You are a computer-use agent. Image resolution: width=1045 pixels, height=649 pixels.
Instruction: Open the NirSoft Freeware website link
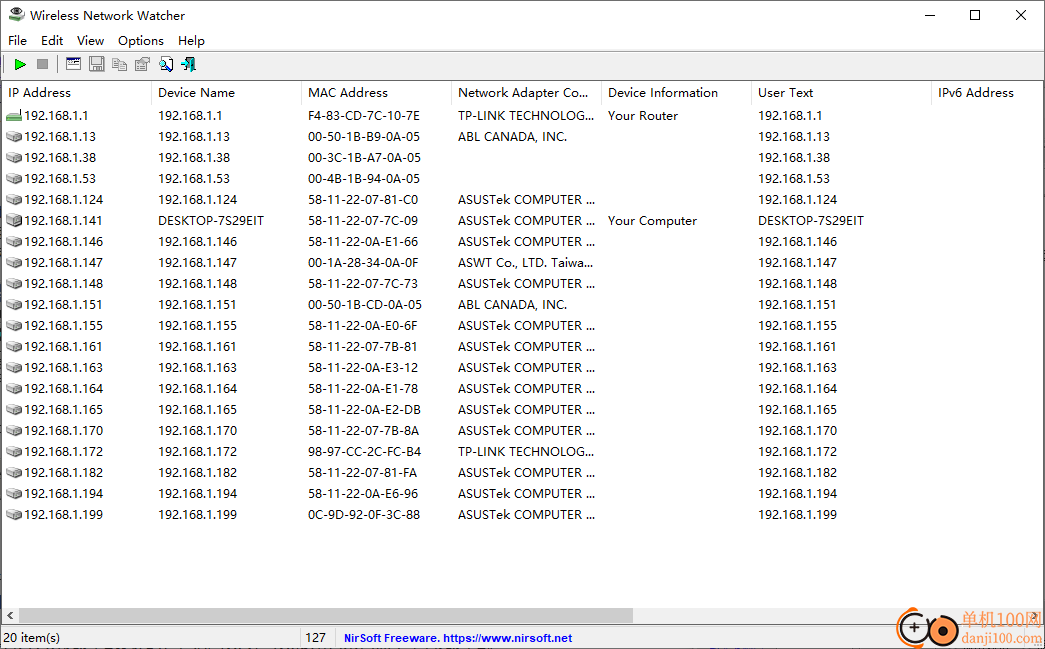pos(458,638)
